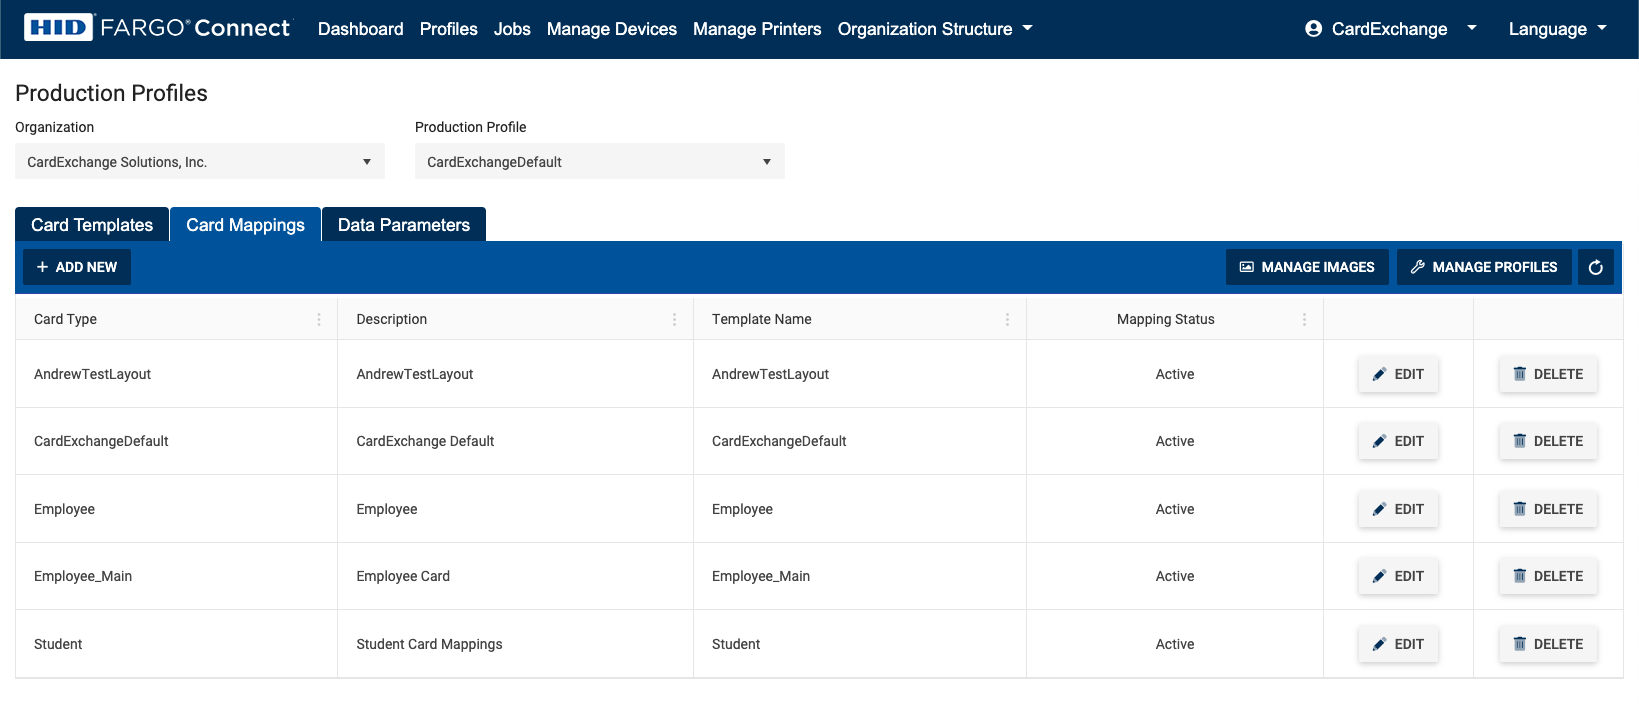This screenshot has height=704, width=1639.
Task: Click the Production Profiles page heading
Action: click(x=112, y=93)
